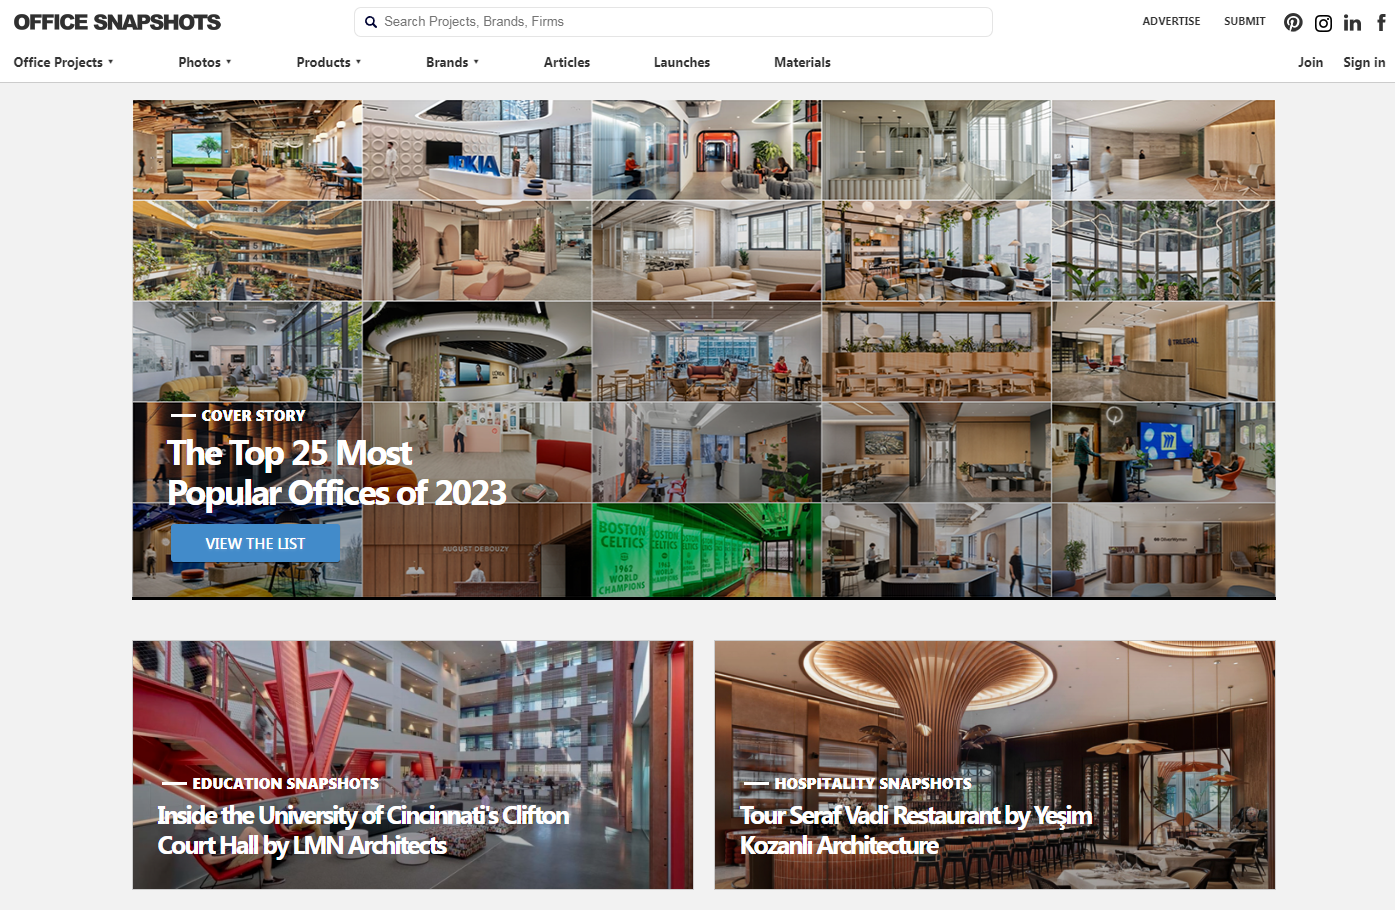Open the Launches menu item
This screenshot has height=910, width=1395.
(x=682, y=62)
